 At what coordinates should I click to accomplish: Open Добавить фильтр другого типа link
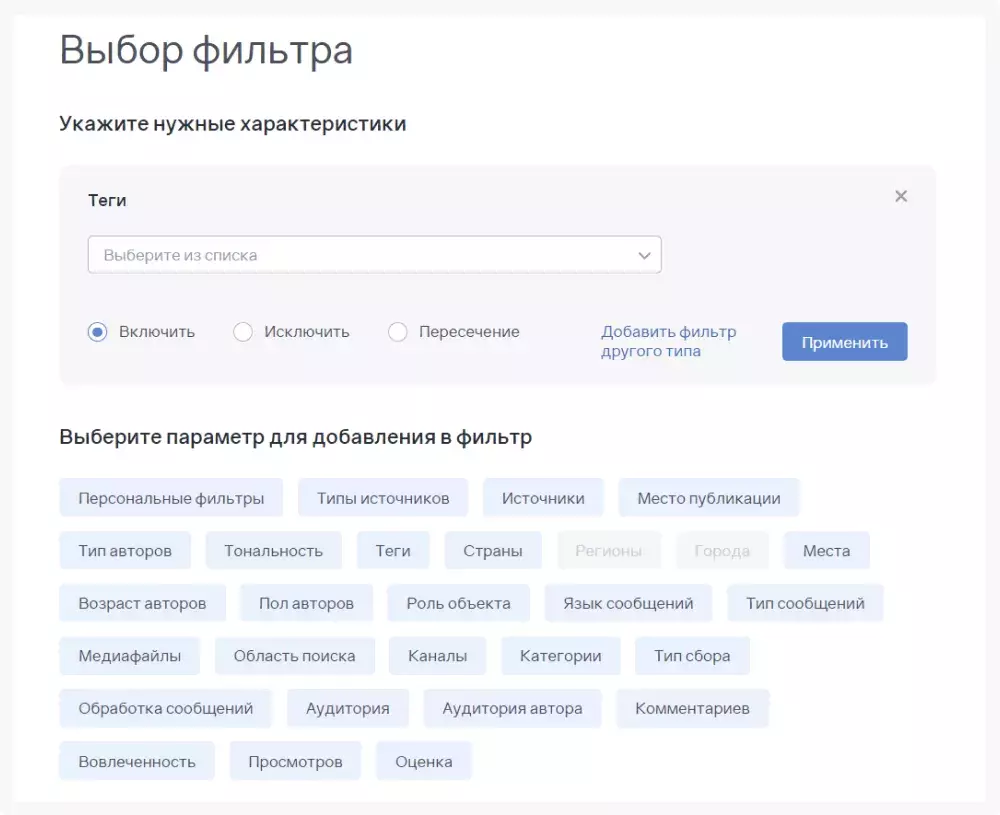[667, 341]
